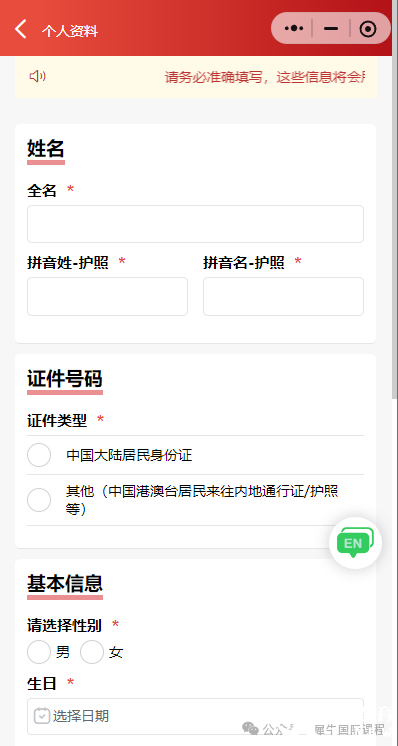Open the three-dot mini program menu
This screenshot has height=746, width=398.
(x=293, y=29)
